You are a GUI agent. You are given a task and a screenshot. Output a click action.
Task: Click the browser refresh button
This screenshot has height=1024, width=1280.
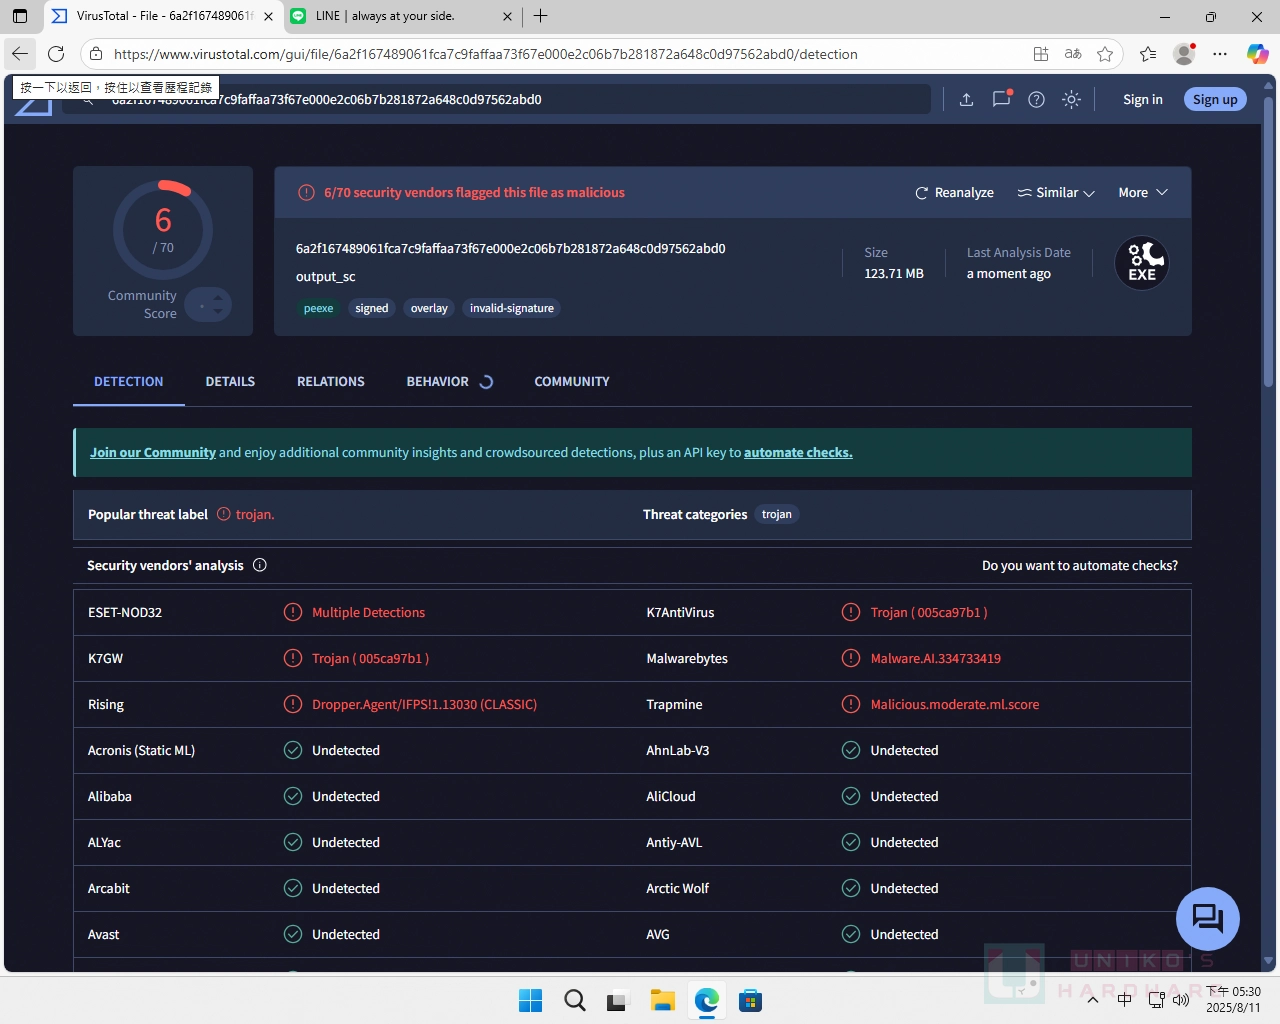click(x=56, y=54)
